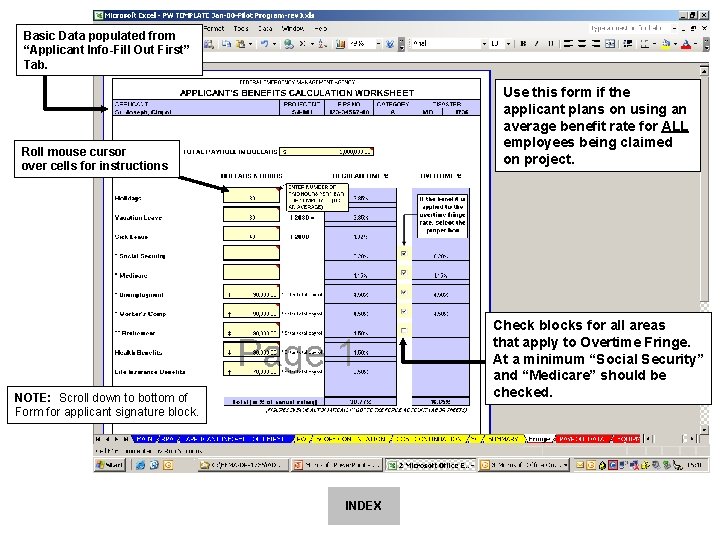Screen dimensions: 720x540
Task: Click the Print Preview toolbar icon
Action: tap(209, 44)
